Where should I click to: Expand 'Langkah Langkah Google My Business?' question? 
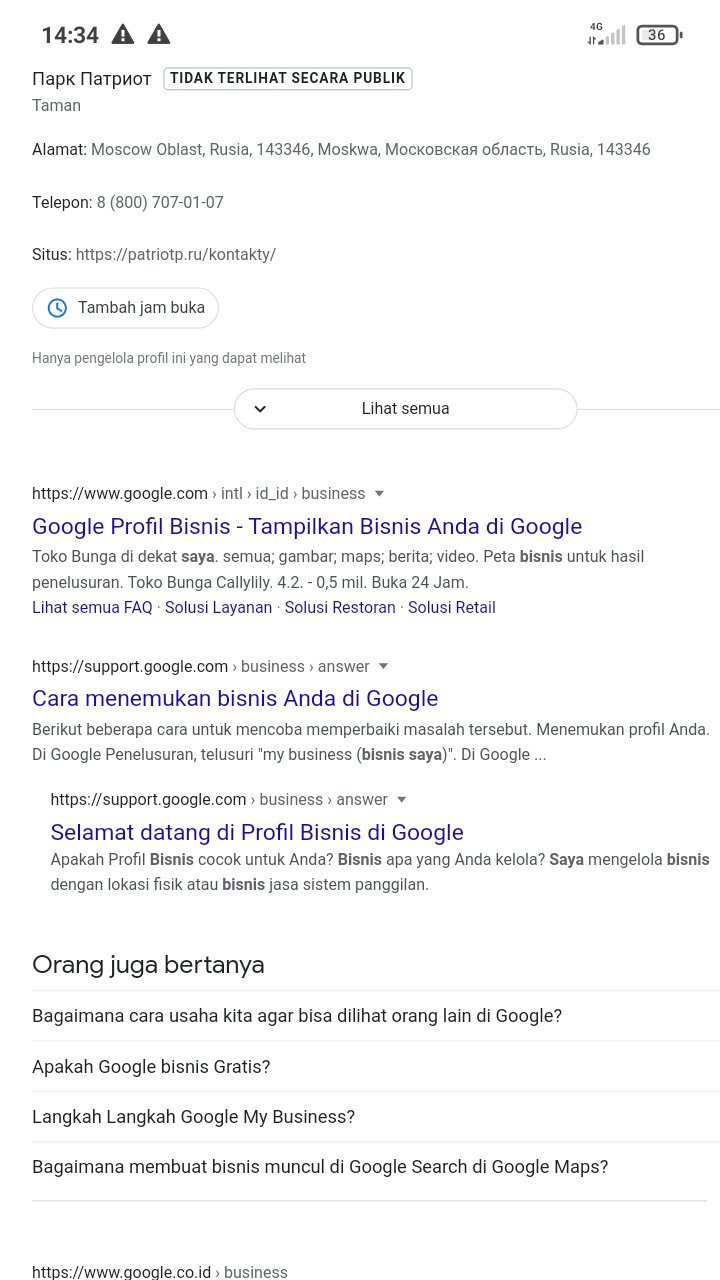(x=193, y=1117)
